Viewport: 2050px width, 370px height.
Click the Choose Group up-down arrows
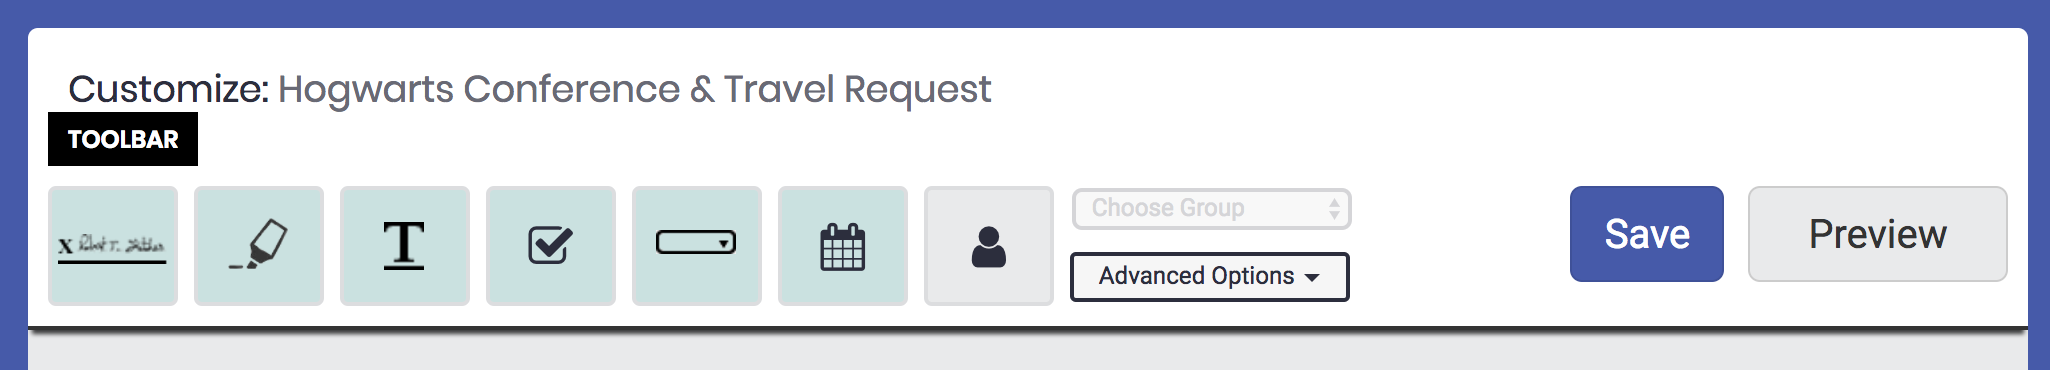1334,208
